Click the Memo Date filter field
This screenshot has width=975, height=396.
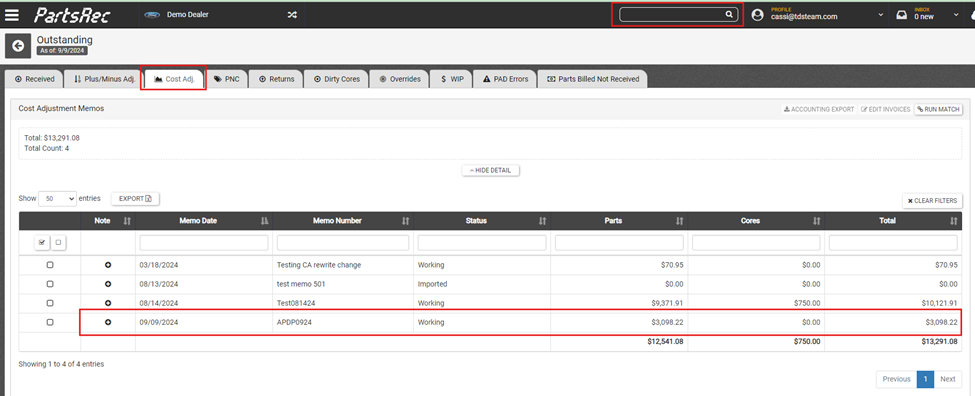click(204, 242)
